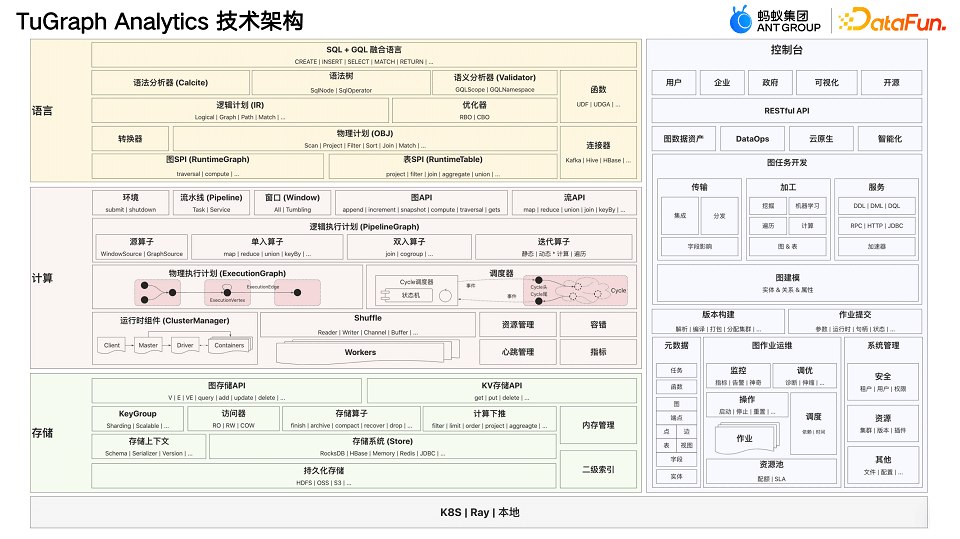This screenshot has width=960, height=539.
Task: Click the ExecutionVertex node in the graph
Action: click(x=227, y=293)
